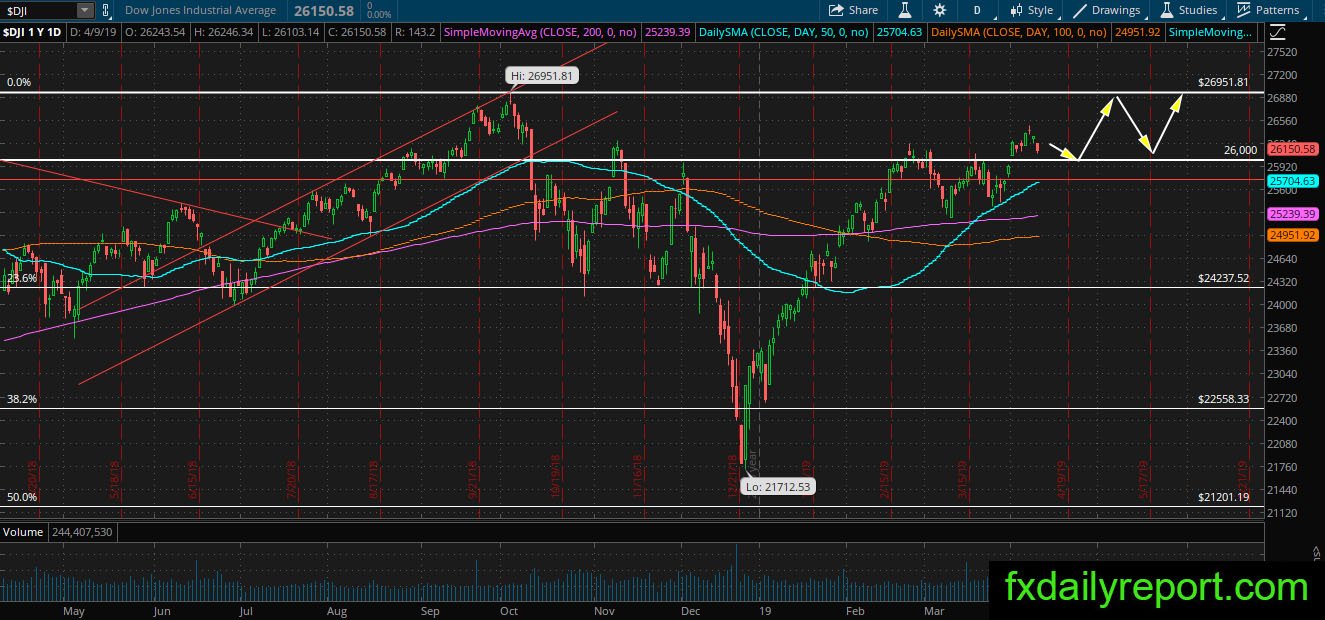
Task: Click the Lo: 21712.53 price bubble
Action: 777,487
